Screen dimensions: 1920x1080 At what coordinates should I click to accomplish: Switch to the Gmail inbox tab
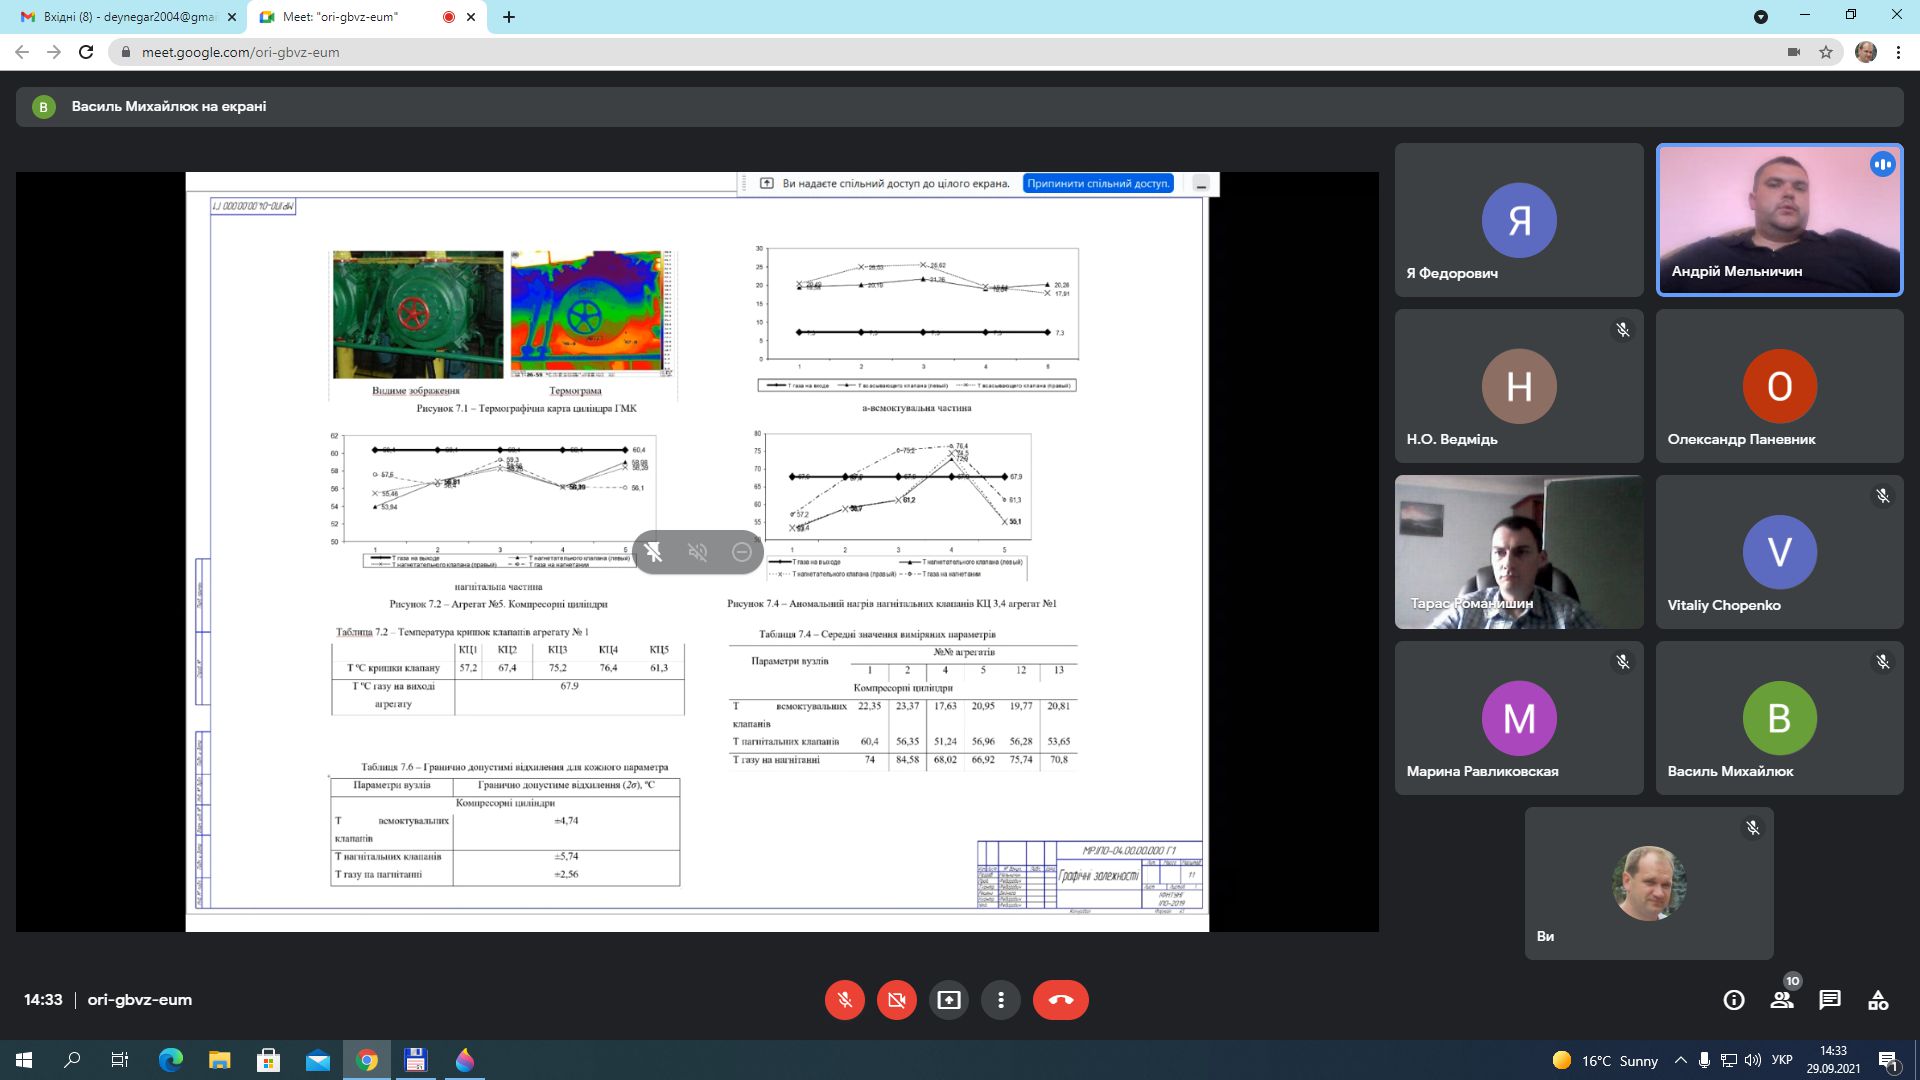tap(130, 17)
